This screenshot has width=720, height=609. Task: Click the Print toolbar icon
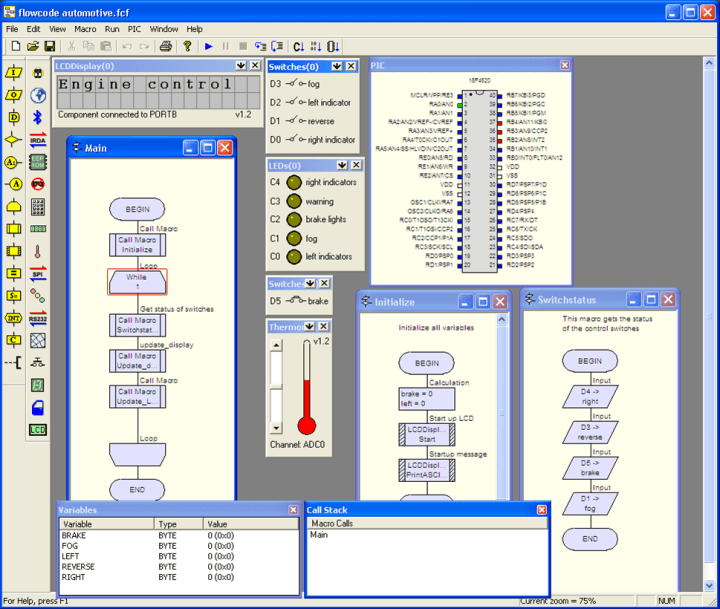[x=166, y=46]
